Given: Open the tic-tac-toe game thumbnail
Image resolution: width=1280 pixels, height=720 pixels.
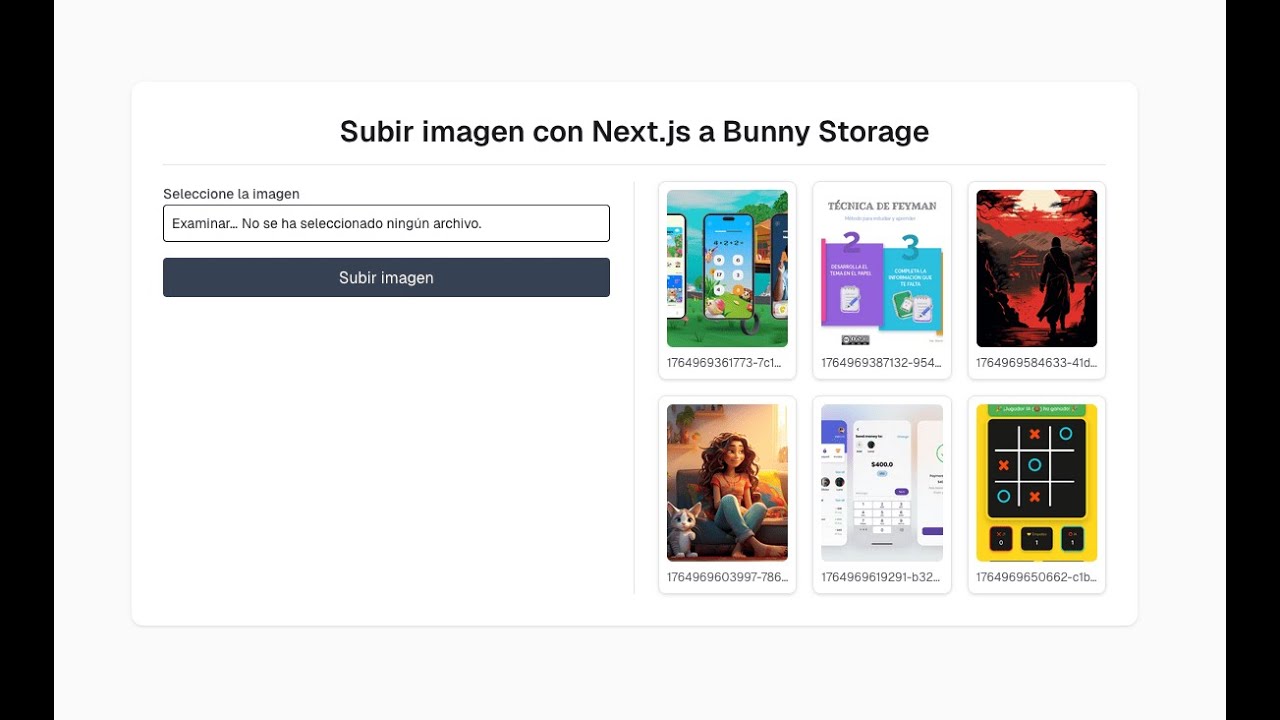Looking at the screenshot, I should 1036,483.
